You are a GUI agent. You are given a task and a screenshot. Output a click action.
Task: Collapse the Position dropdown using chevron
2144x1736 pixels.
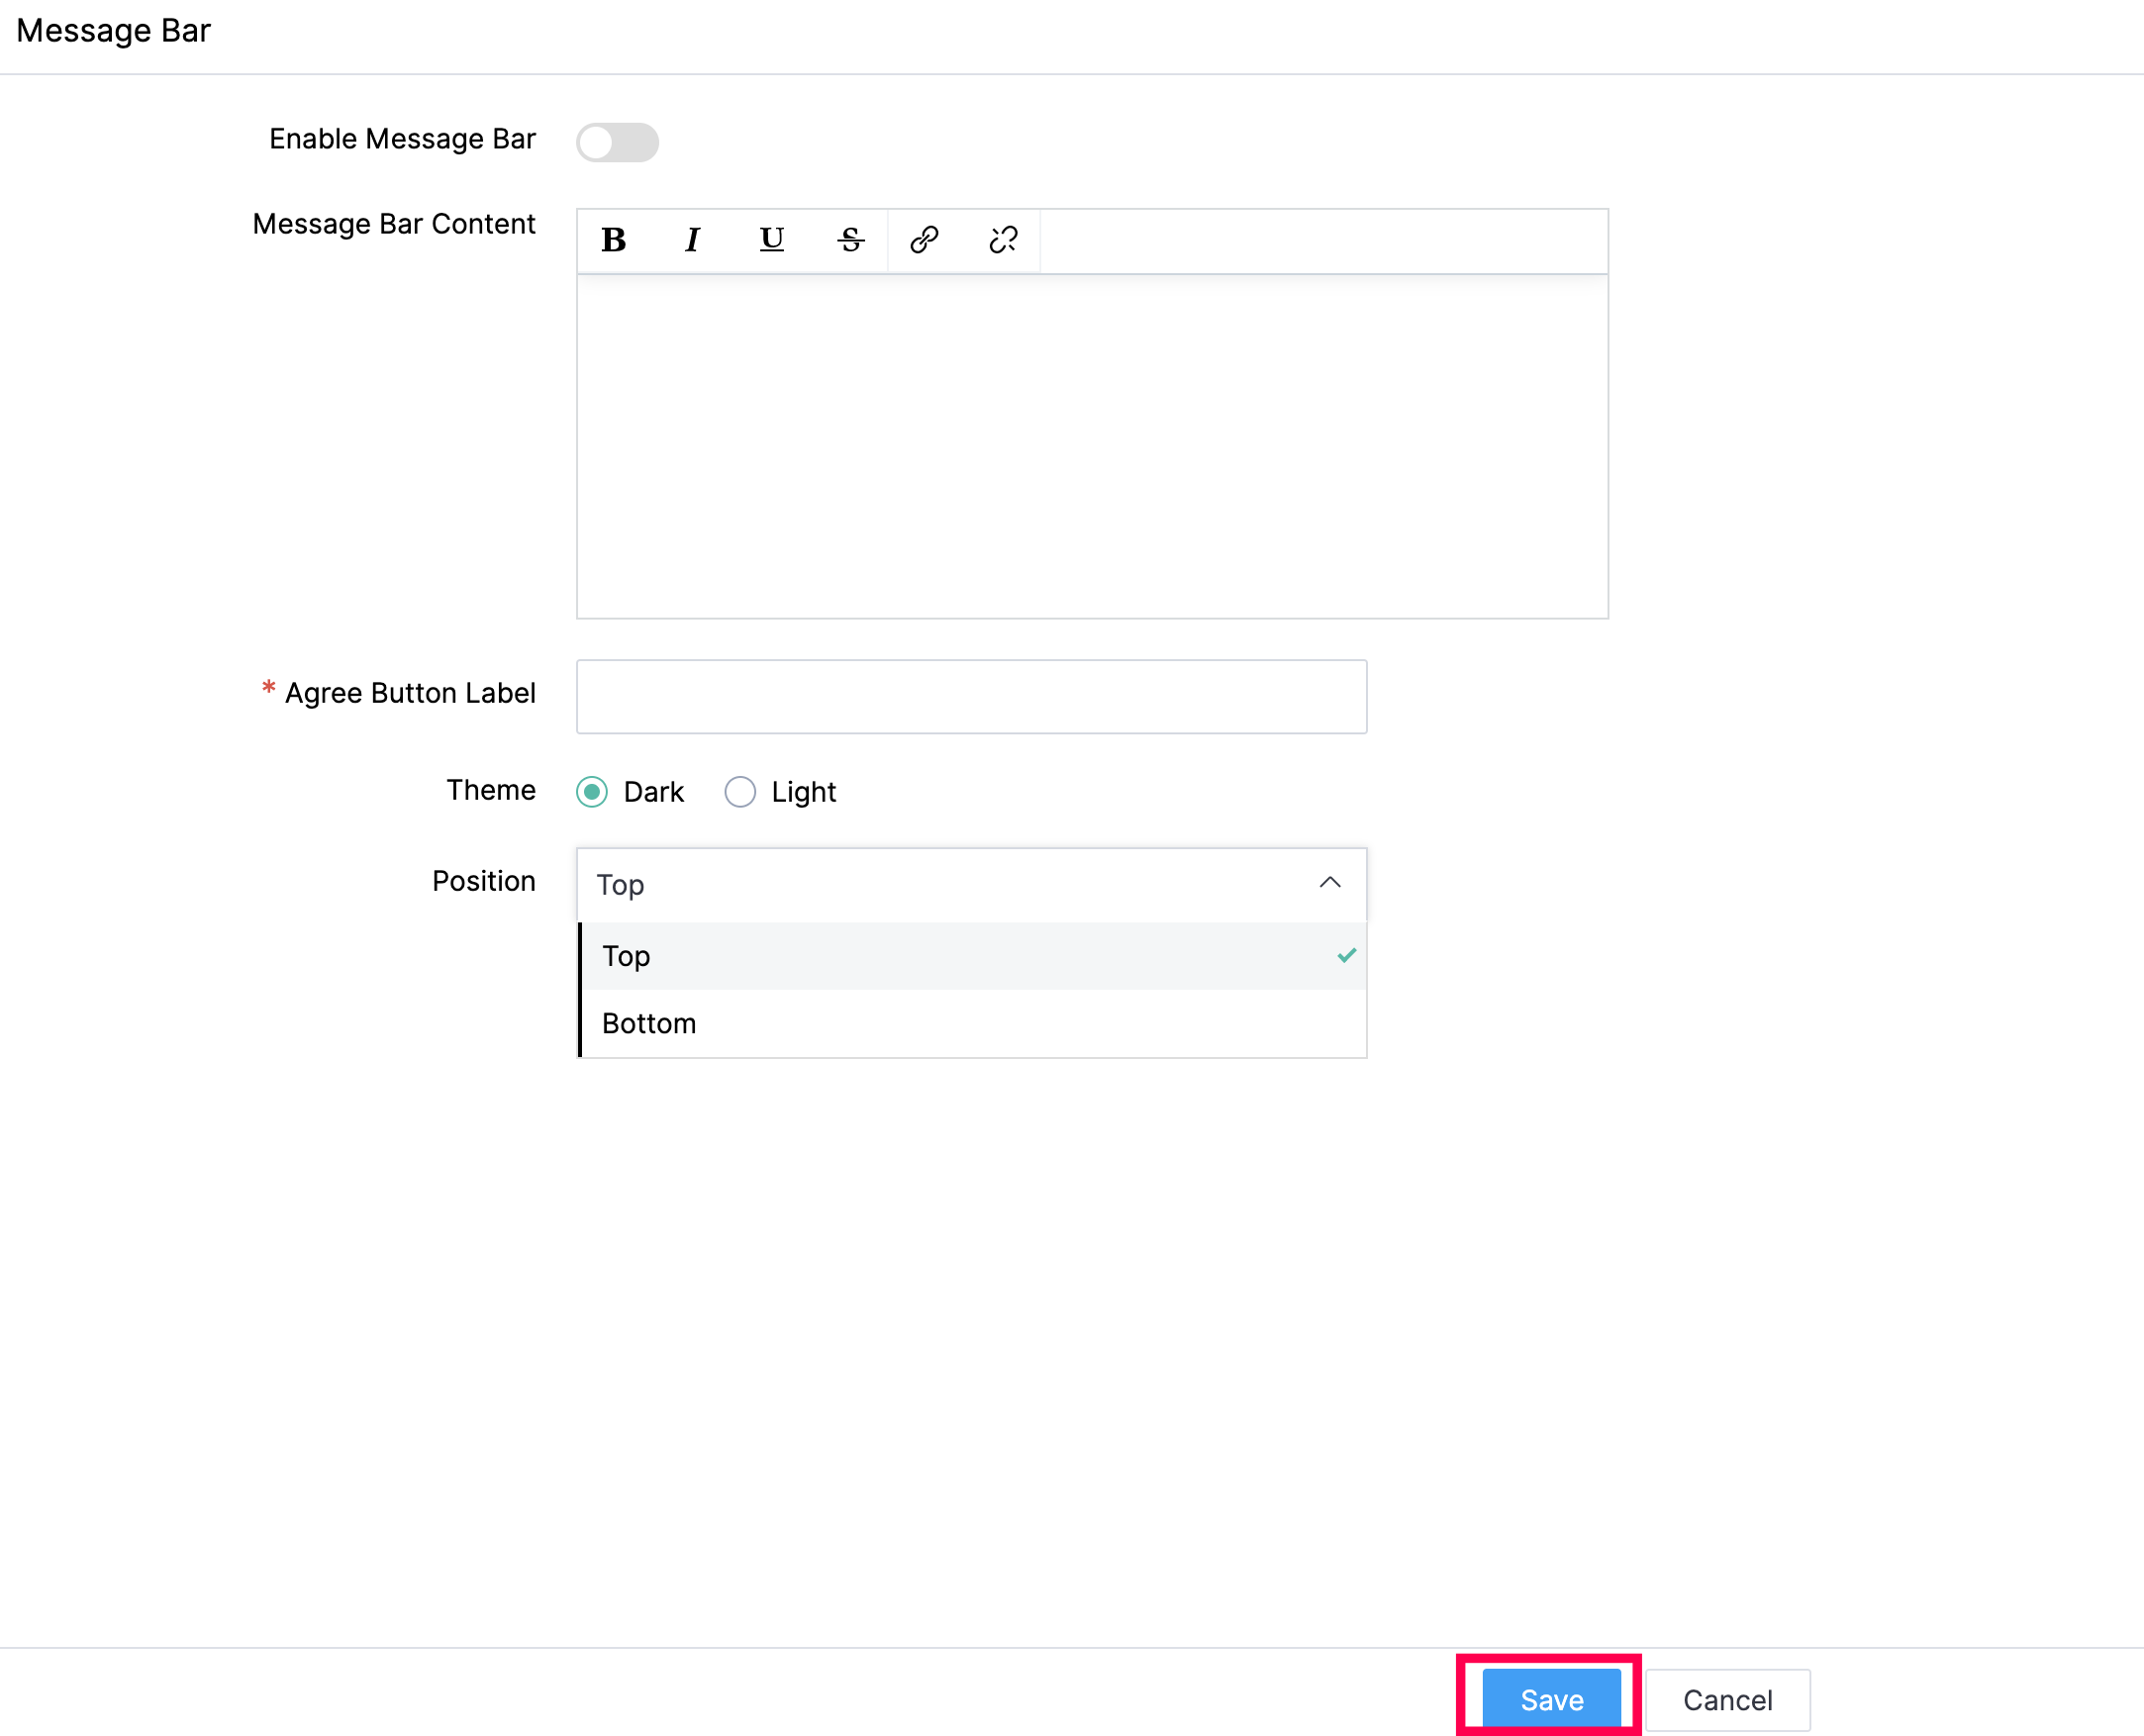coord(1329,883)
